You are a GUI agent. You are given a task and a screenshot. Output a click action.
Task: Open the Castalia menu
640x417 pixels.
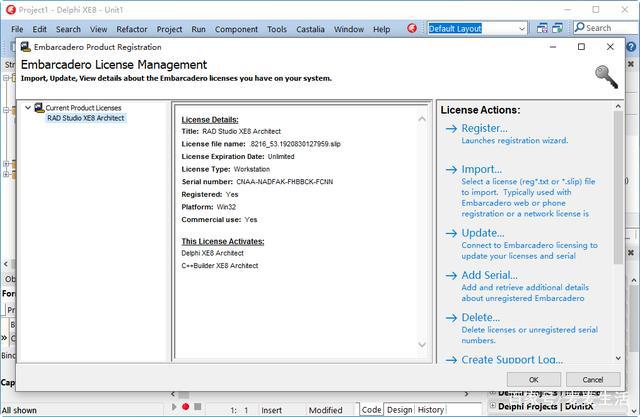pos(310,29)
